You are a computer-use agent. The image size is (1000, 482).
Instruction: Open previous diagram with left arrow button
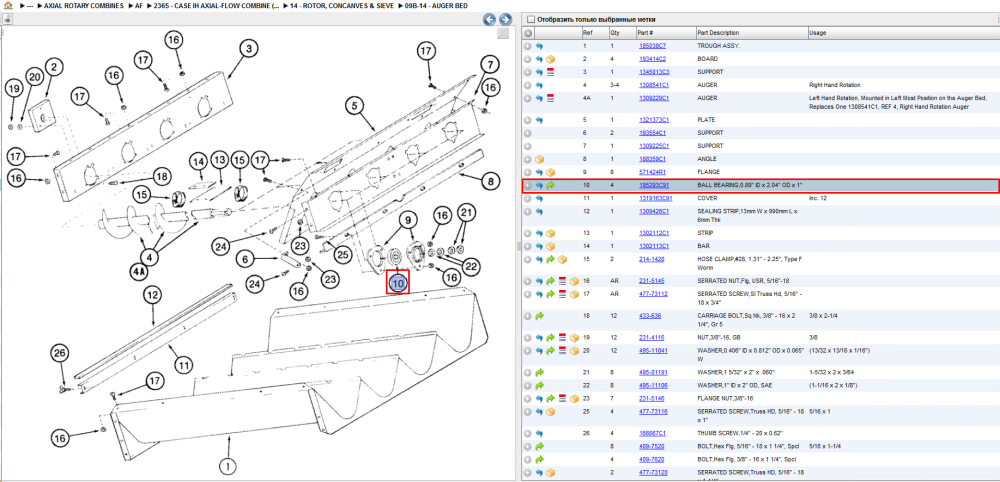pyautogui.click(x=490, y=19)
